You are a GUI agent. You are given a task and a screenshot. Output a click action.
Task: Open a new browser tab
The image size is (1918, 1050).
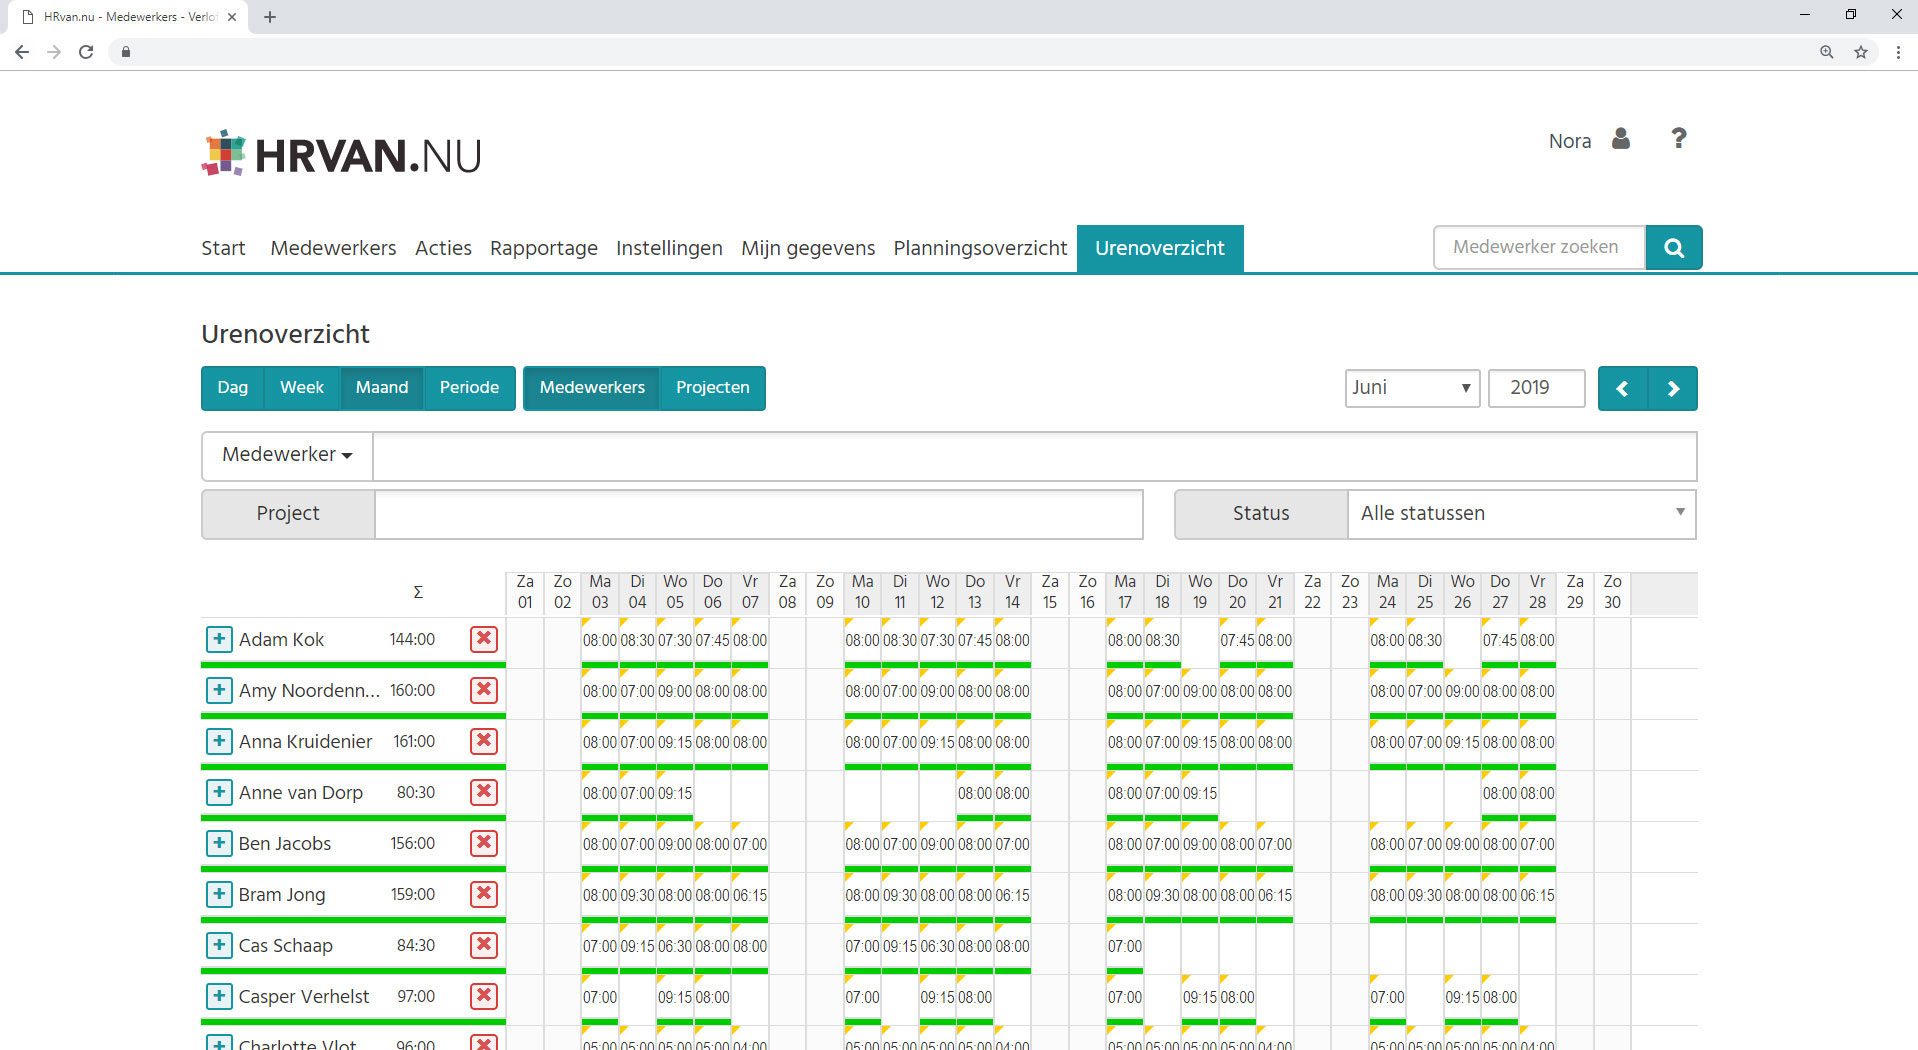(270, 17)
